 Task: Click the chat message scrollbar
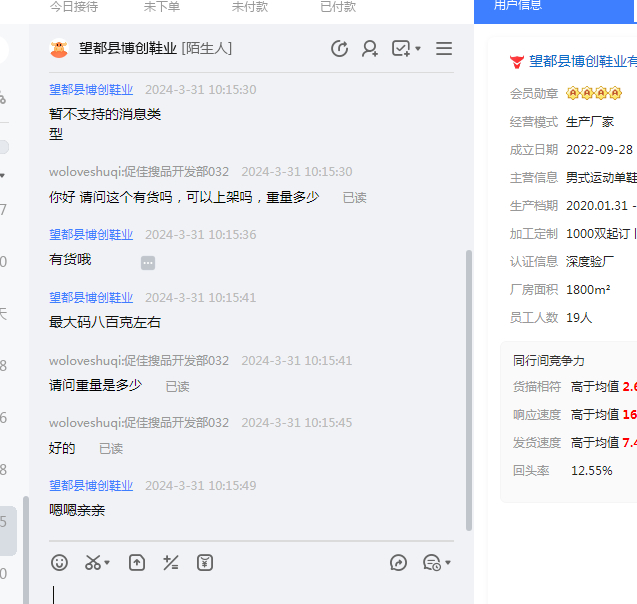469,390
